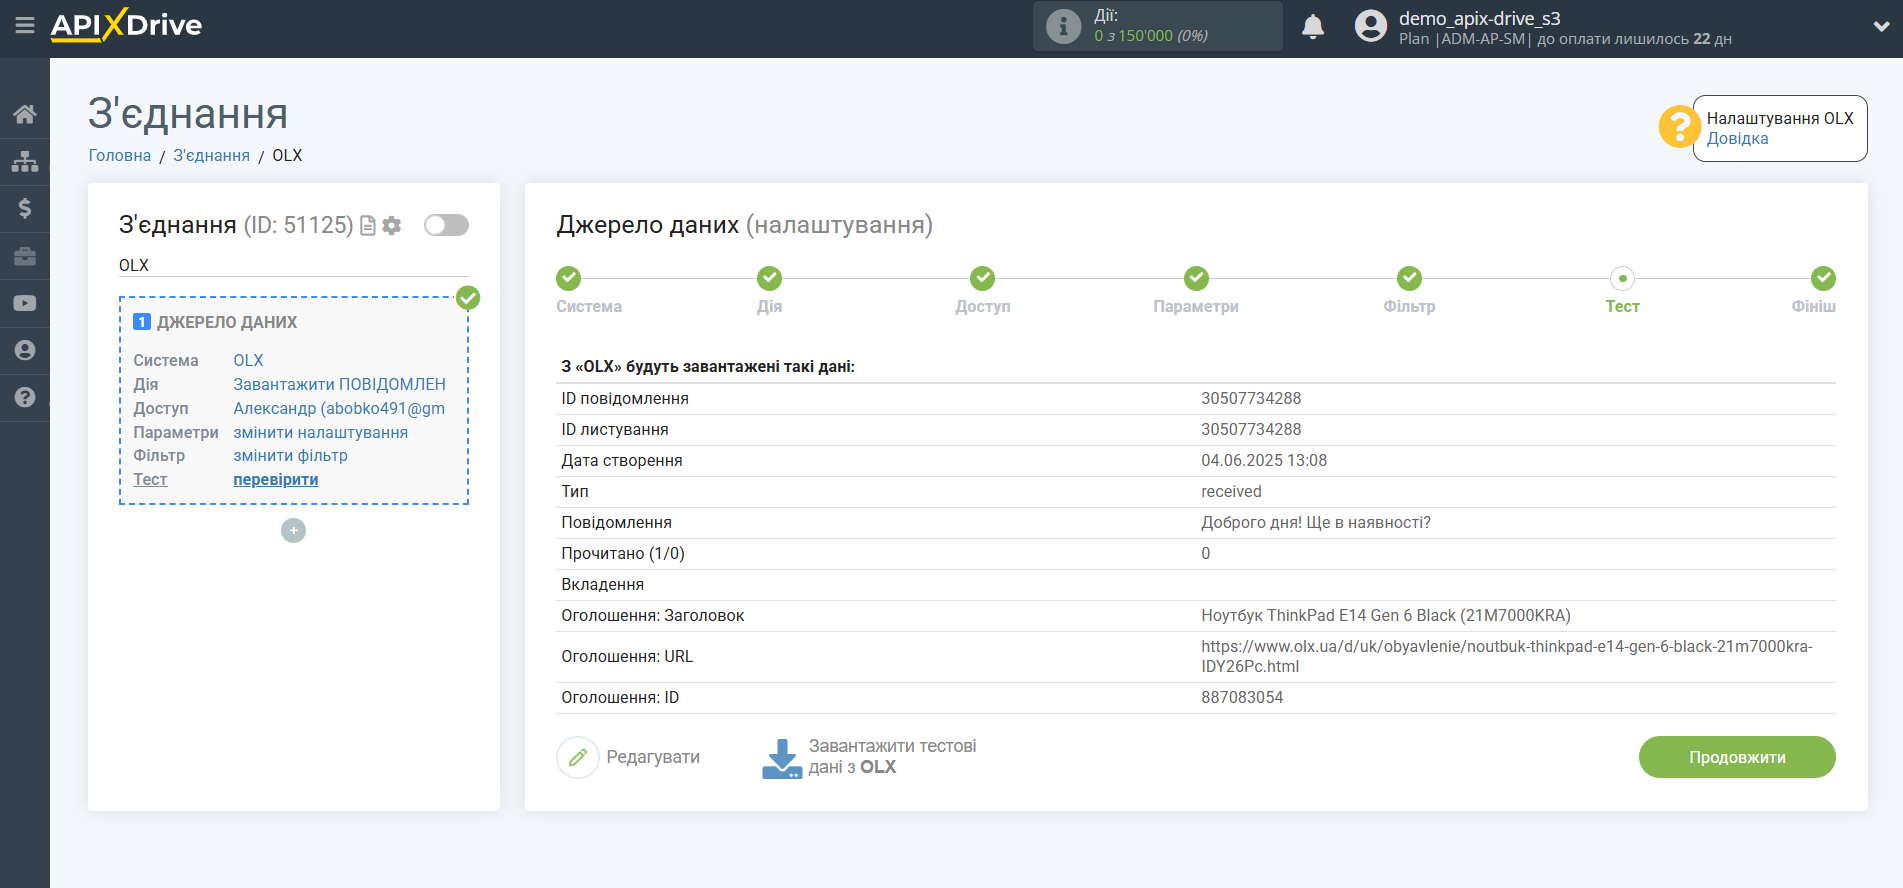1903x888 pixels.
Task: Open the notifications bell
Action: pyautogui.click(x=1313, y=27)
